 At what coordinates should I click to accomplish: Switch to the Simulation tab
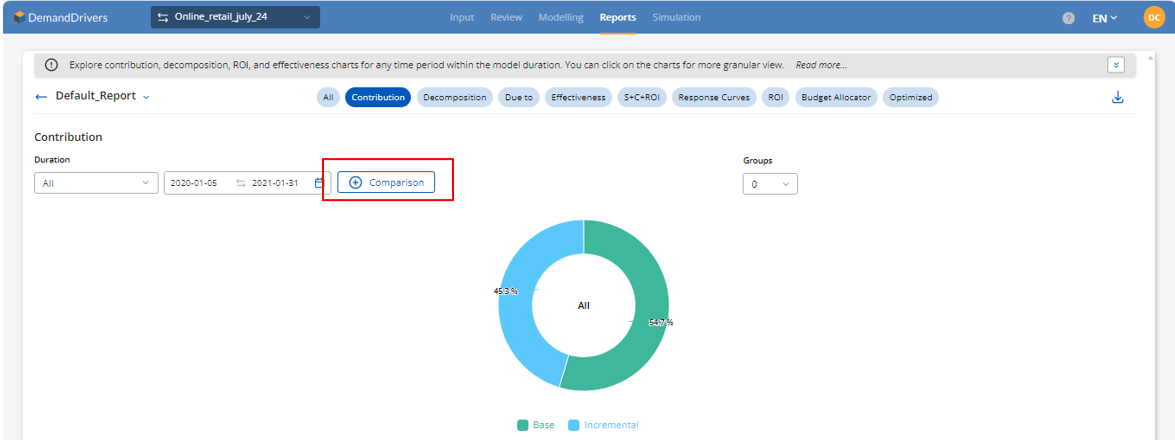coord(676,17)
